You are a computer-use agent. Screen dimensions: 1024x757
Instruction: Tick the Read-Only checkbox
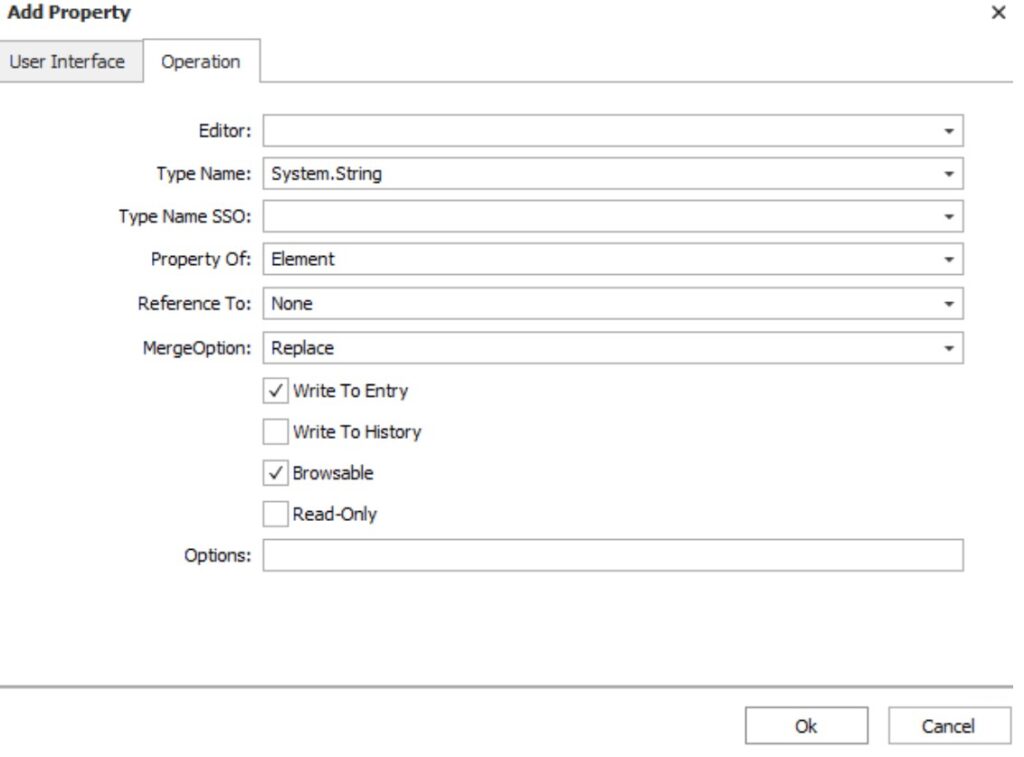276,515
